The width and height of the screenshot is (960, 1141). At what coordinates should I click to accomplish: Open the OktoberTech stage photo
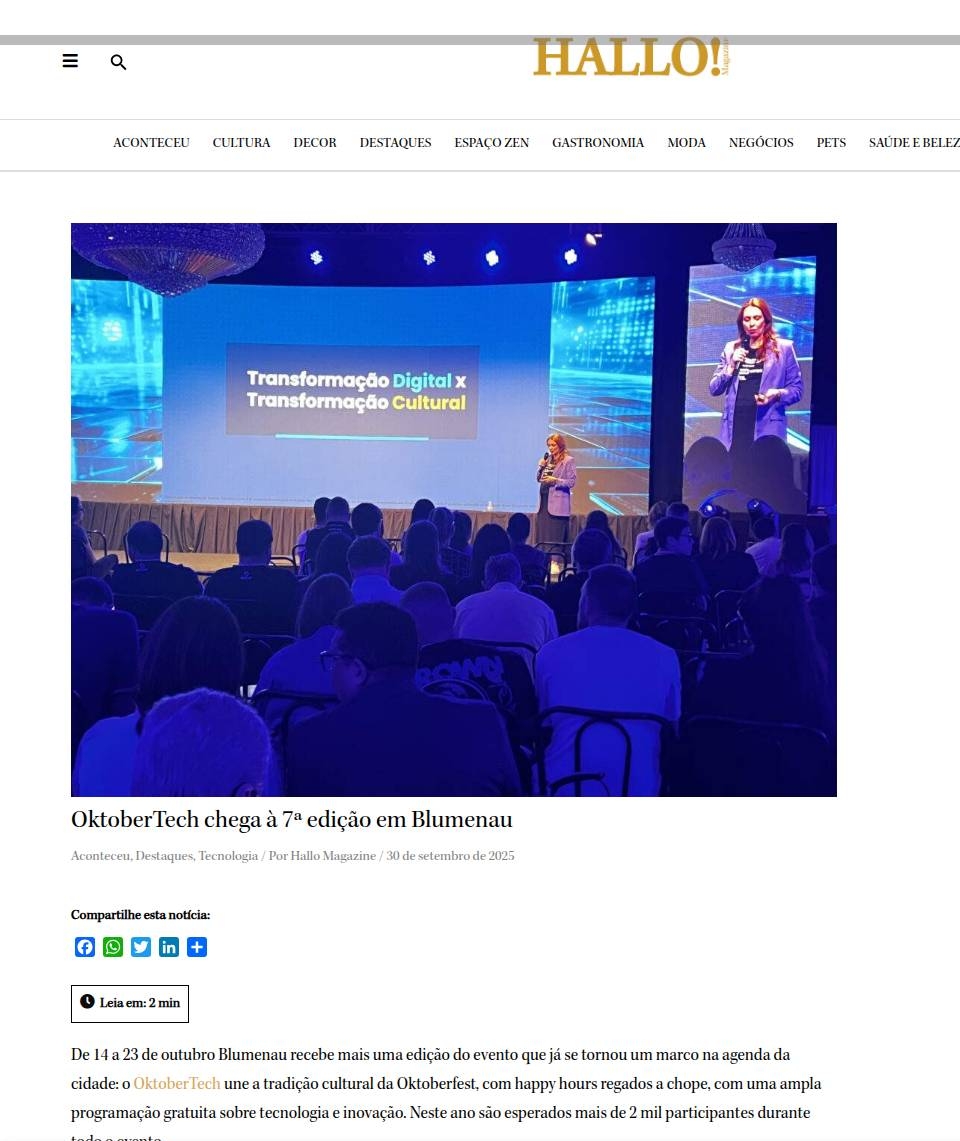[x=453, y=509]
